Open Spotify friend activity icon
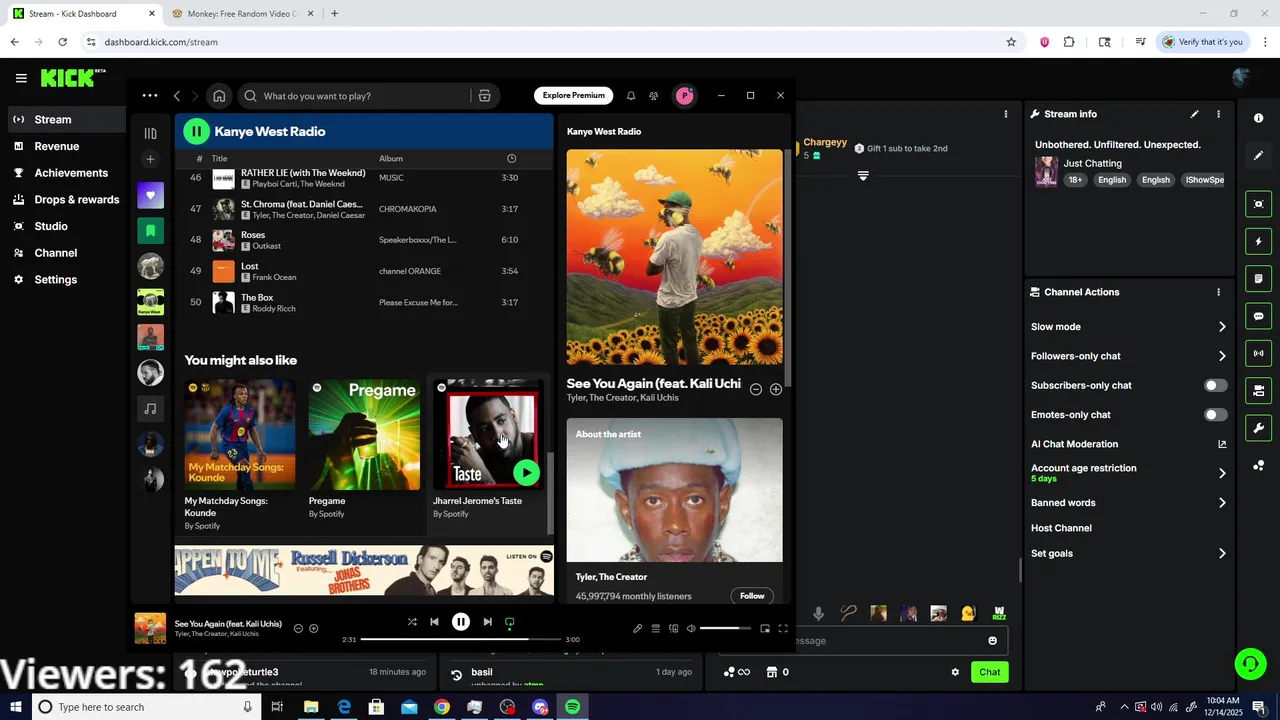Screen dimensions: 1280x720 point(653,96)
